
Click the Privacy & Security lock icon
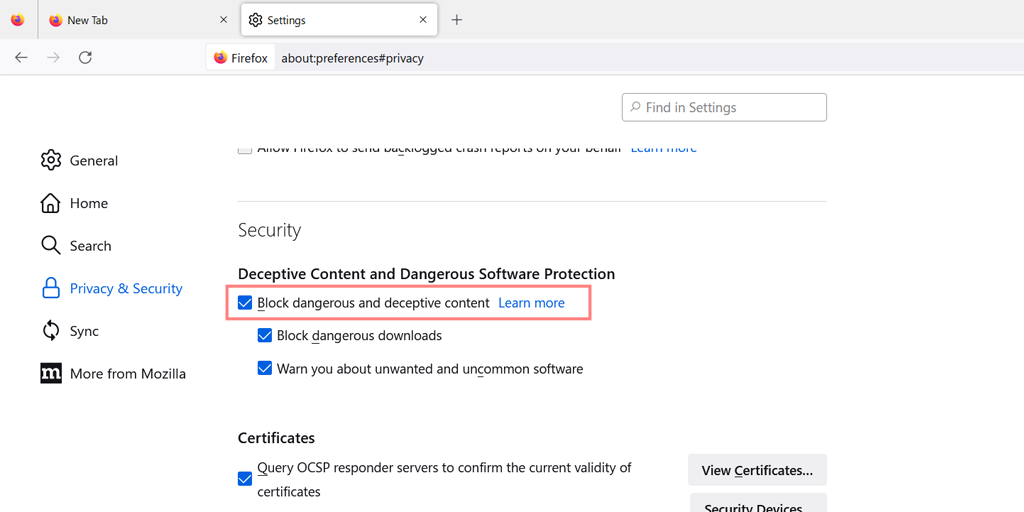point(51,288)
